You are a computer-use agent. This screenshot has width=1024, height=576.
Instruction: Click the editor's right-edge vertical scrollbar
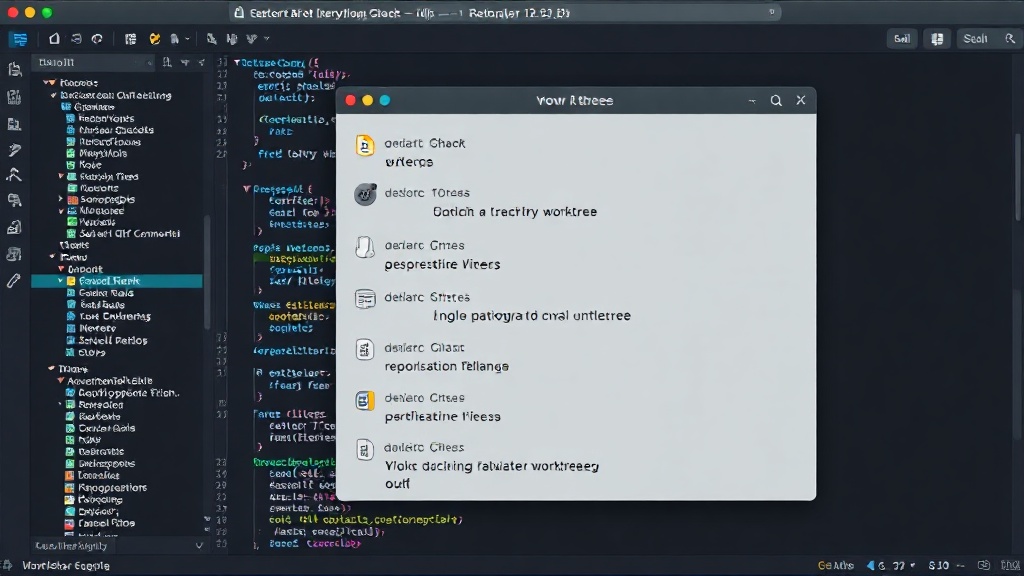click(1019, 178)
